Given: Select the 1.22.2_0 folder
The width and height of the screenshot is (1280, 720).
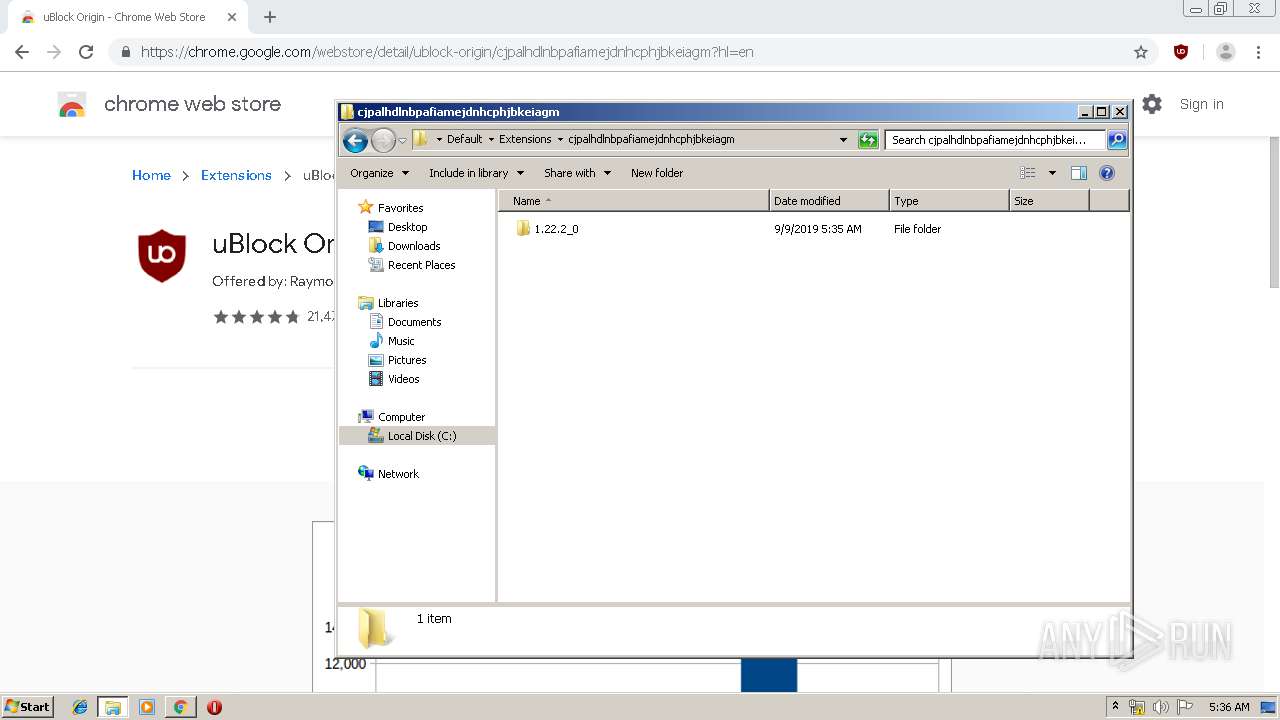Looking at the screenshot, I should 547,229.
